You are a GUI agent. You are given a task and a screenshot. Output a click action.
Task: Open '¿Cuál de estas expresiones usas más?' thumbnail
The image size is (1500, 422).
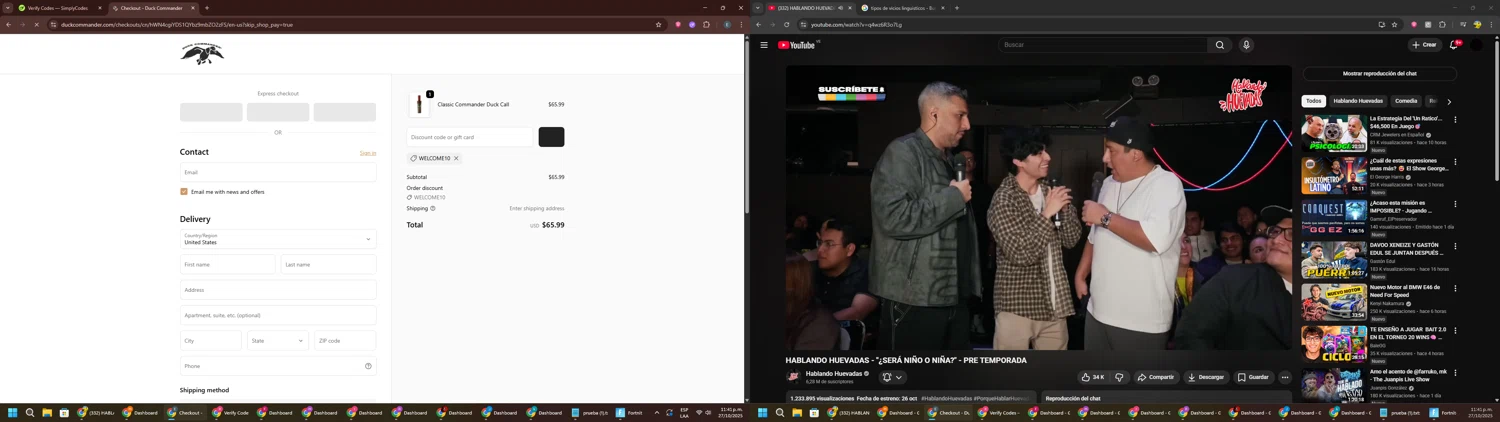1334,175
